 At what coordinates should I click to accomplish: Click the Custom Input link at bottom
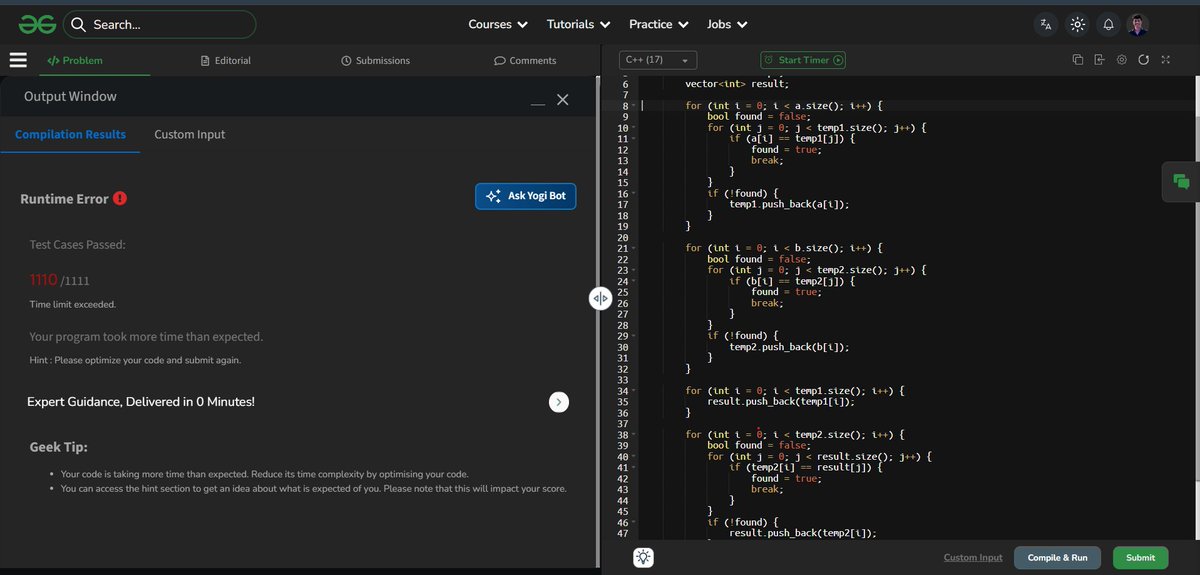click(x=972, y=558)
